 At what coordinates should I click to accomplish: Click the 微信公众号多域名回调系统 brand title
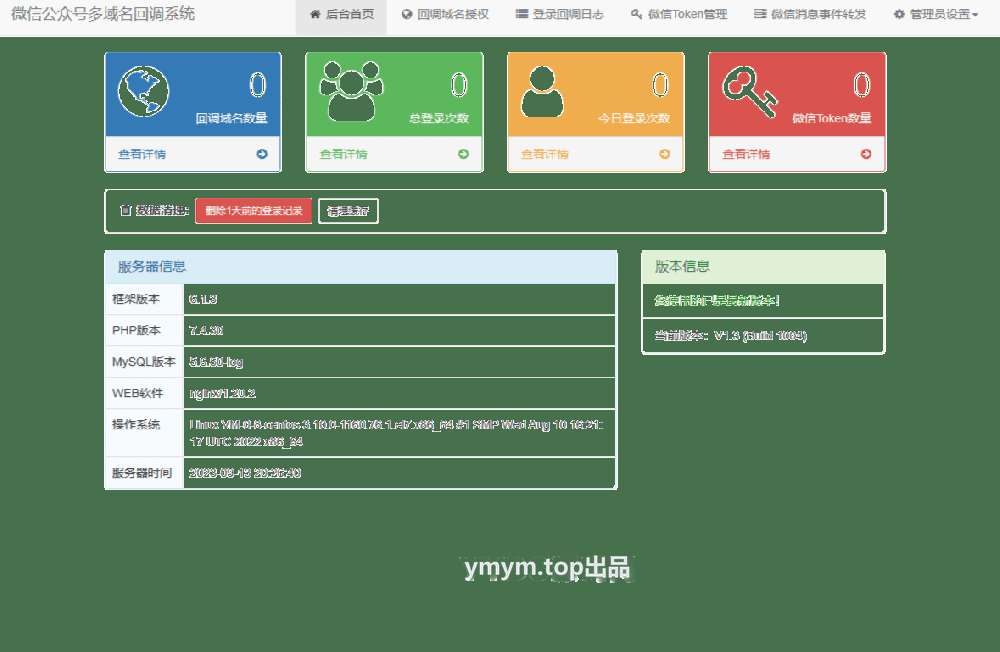point(103,14)
